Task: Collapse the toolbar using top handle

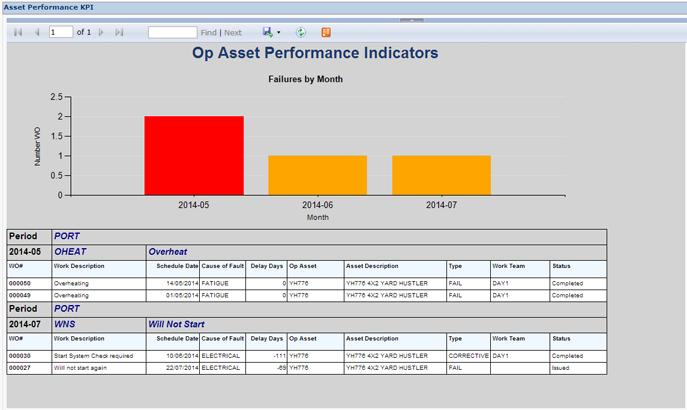Action: [x=412, y=19]
